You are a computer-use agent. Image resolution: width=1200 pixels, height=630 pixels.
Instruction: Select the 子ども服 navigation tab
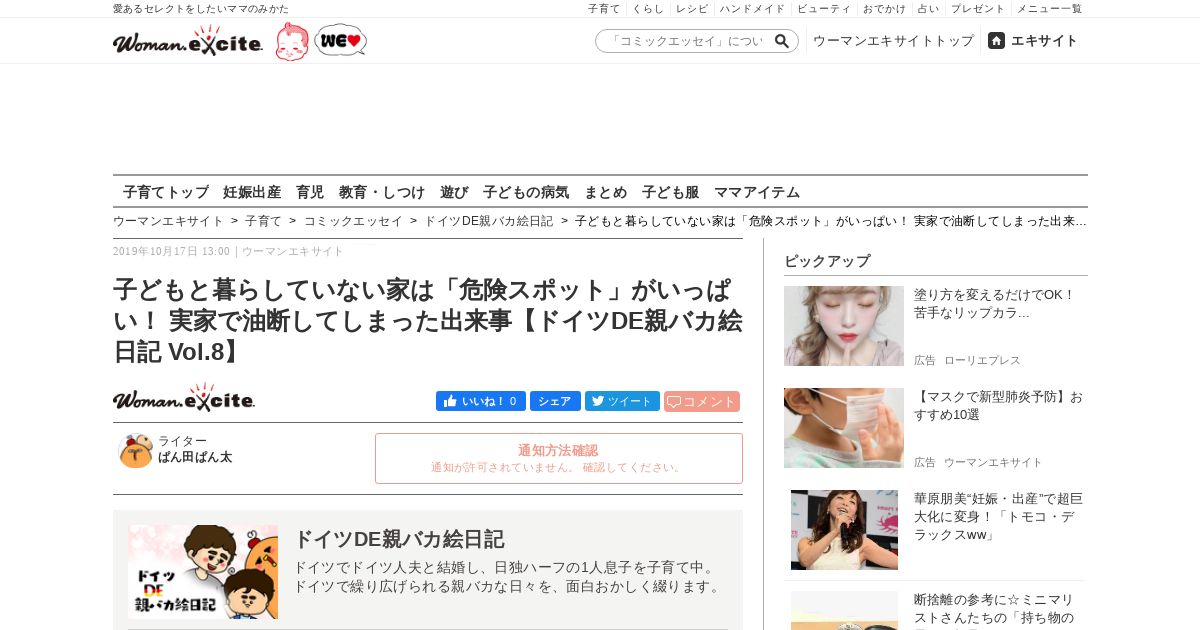tap(671, 192)
